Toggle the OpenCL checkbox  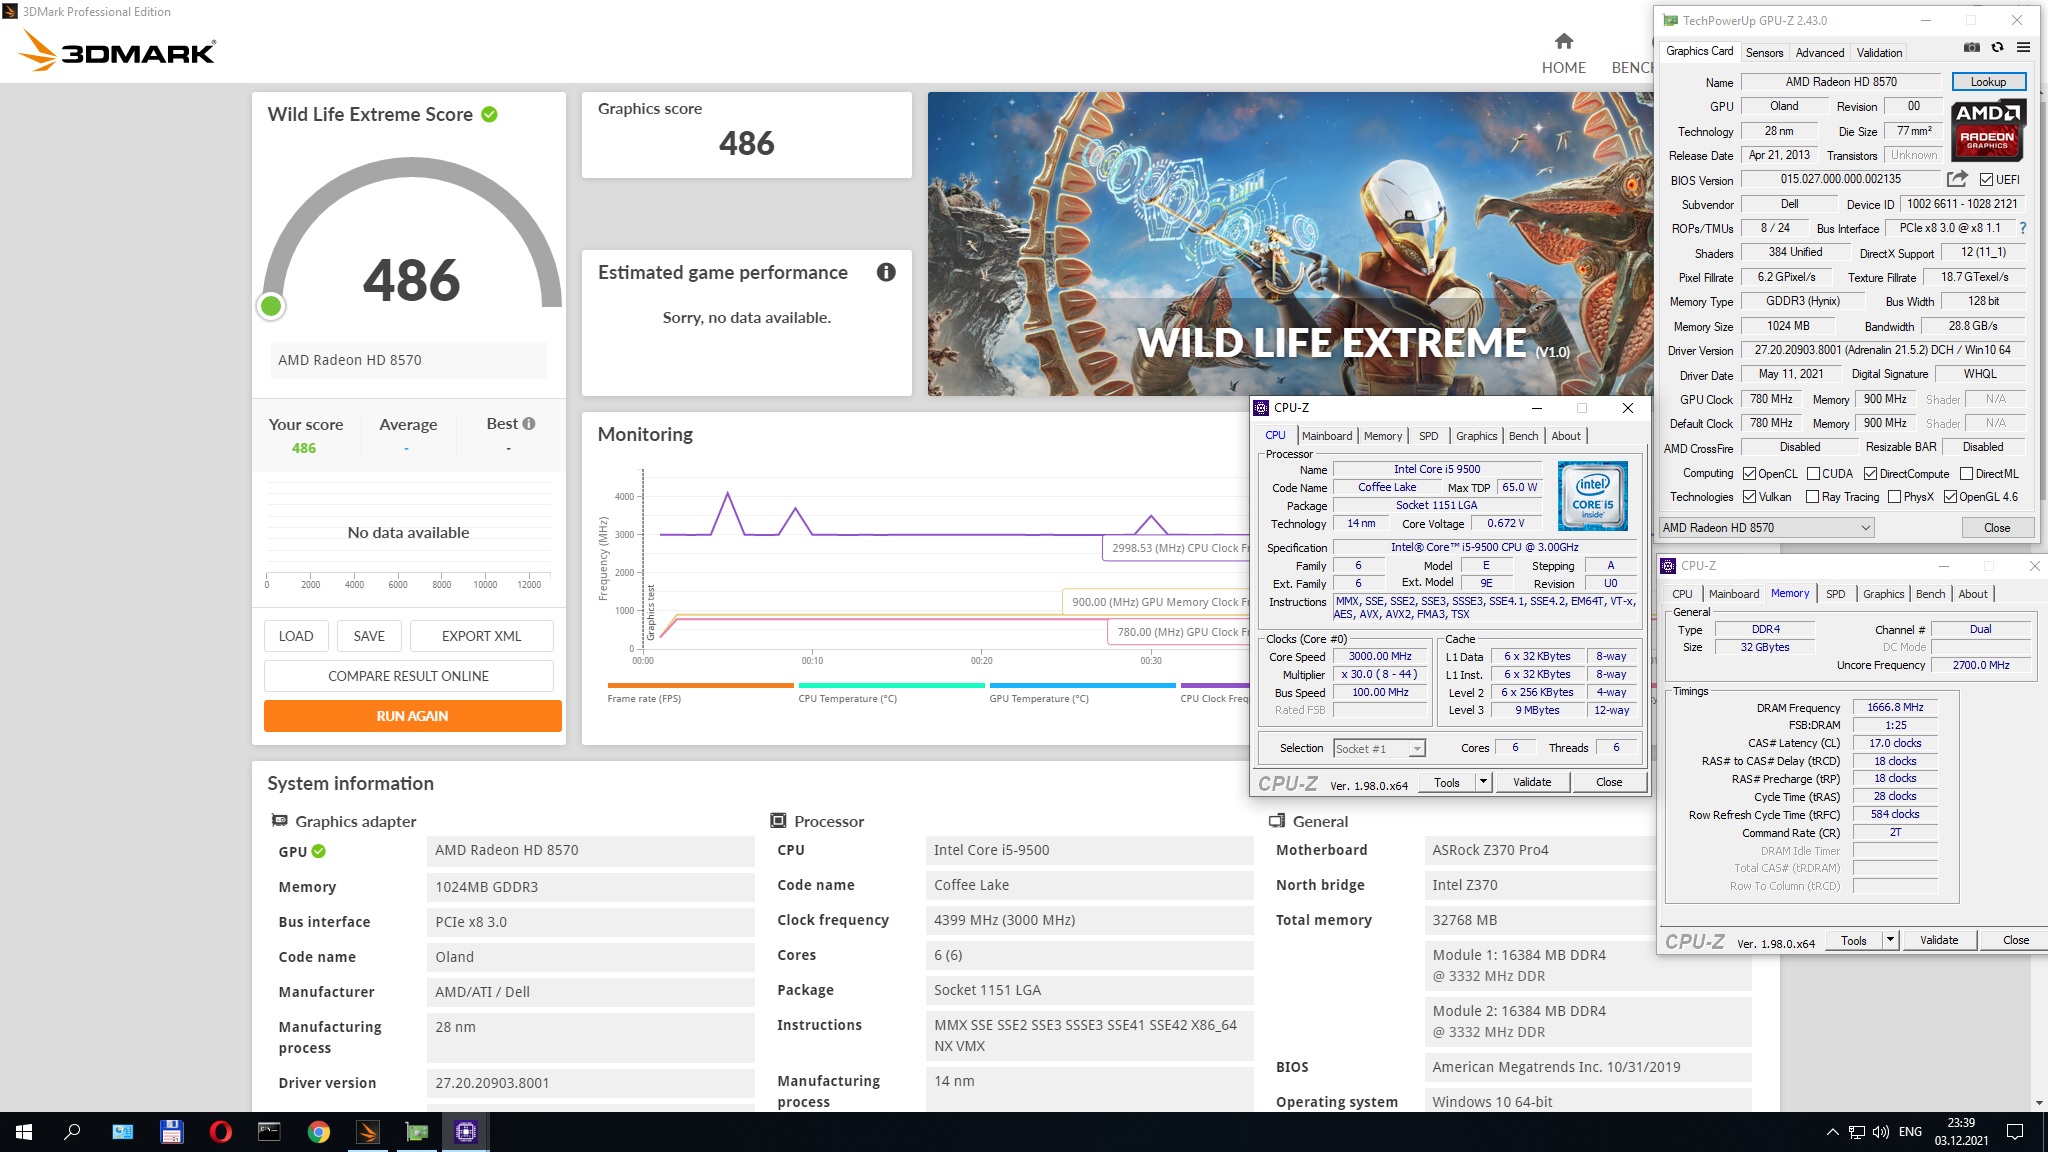(1749, 474)
